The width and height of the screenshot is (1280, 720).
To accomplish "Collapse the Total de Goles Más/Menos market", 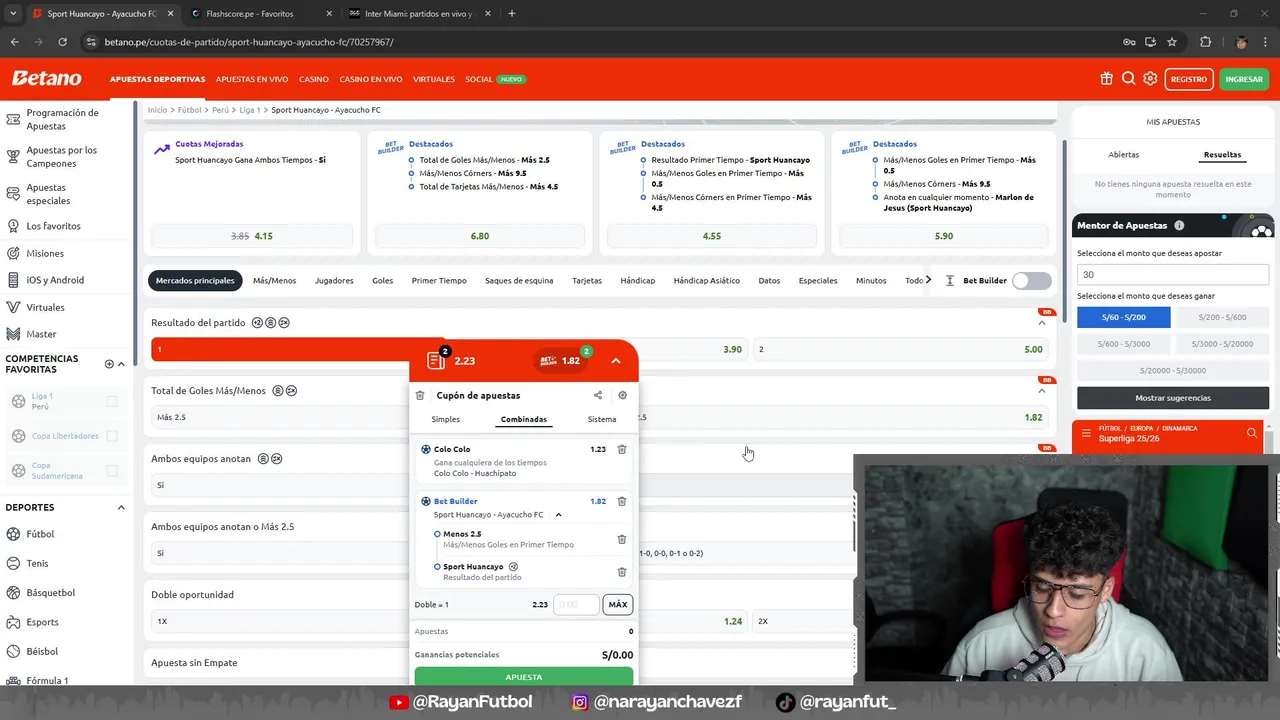I will click(1042, 391).
